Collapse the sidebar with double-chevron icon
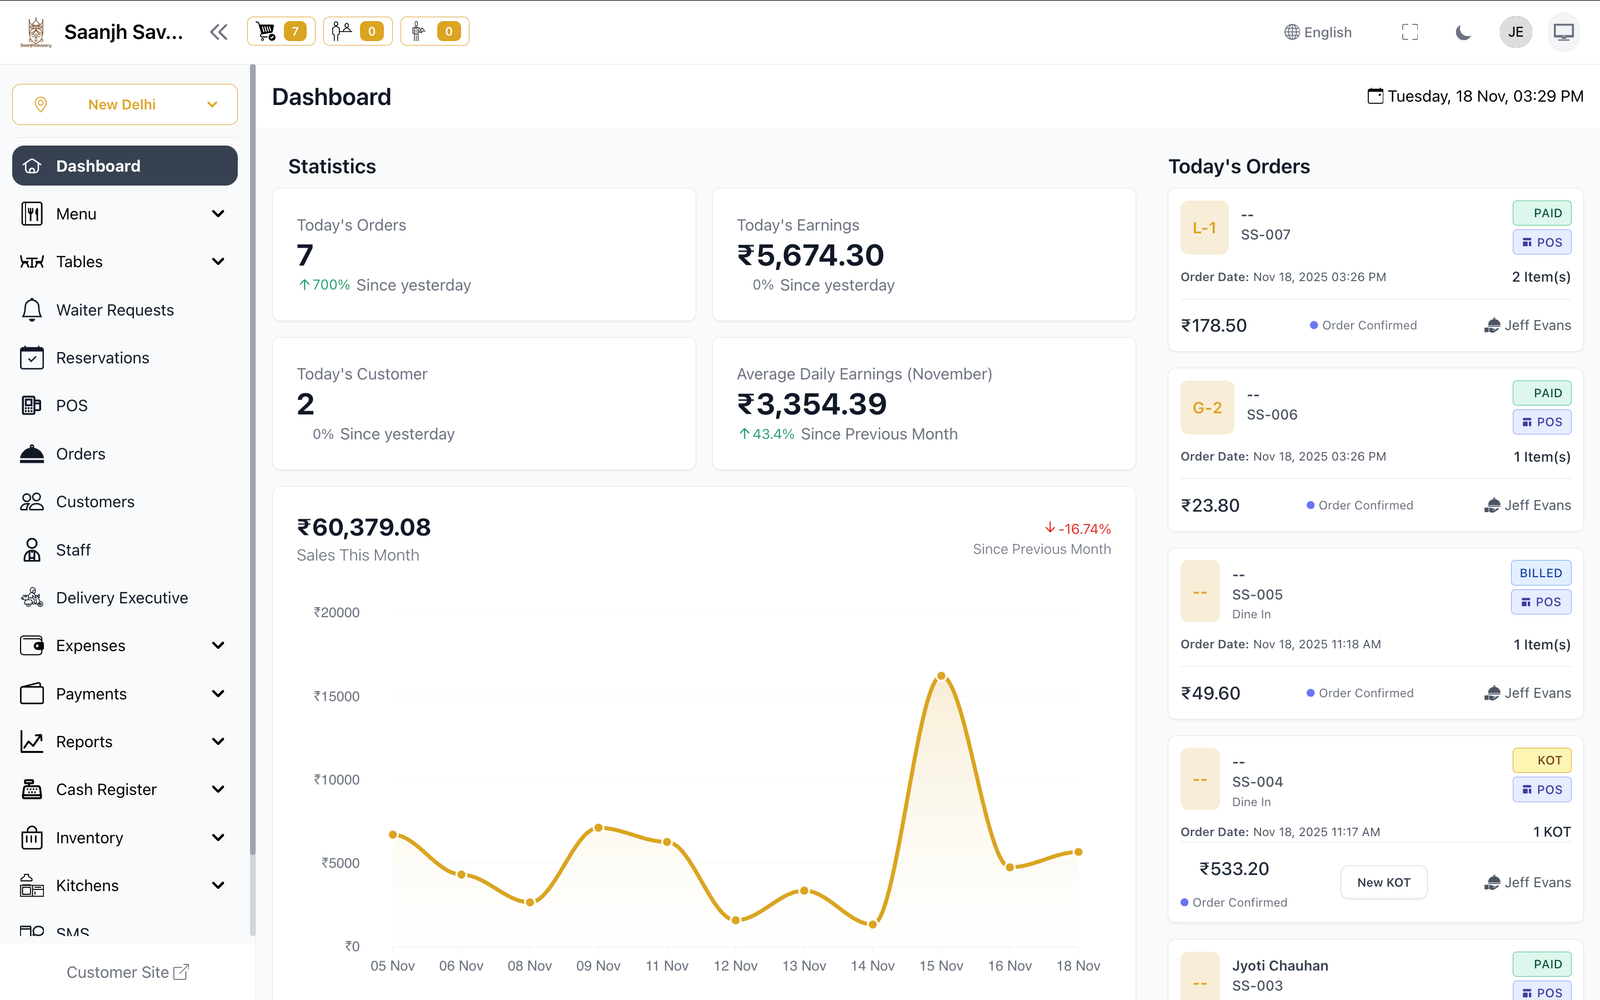 tap(219, 31)
